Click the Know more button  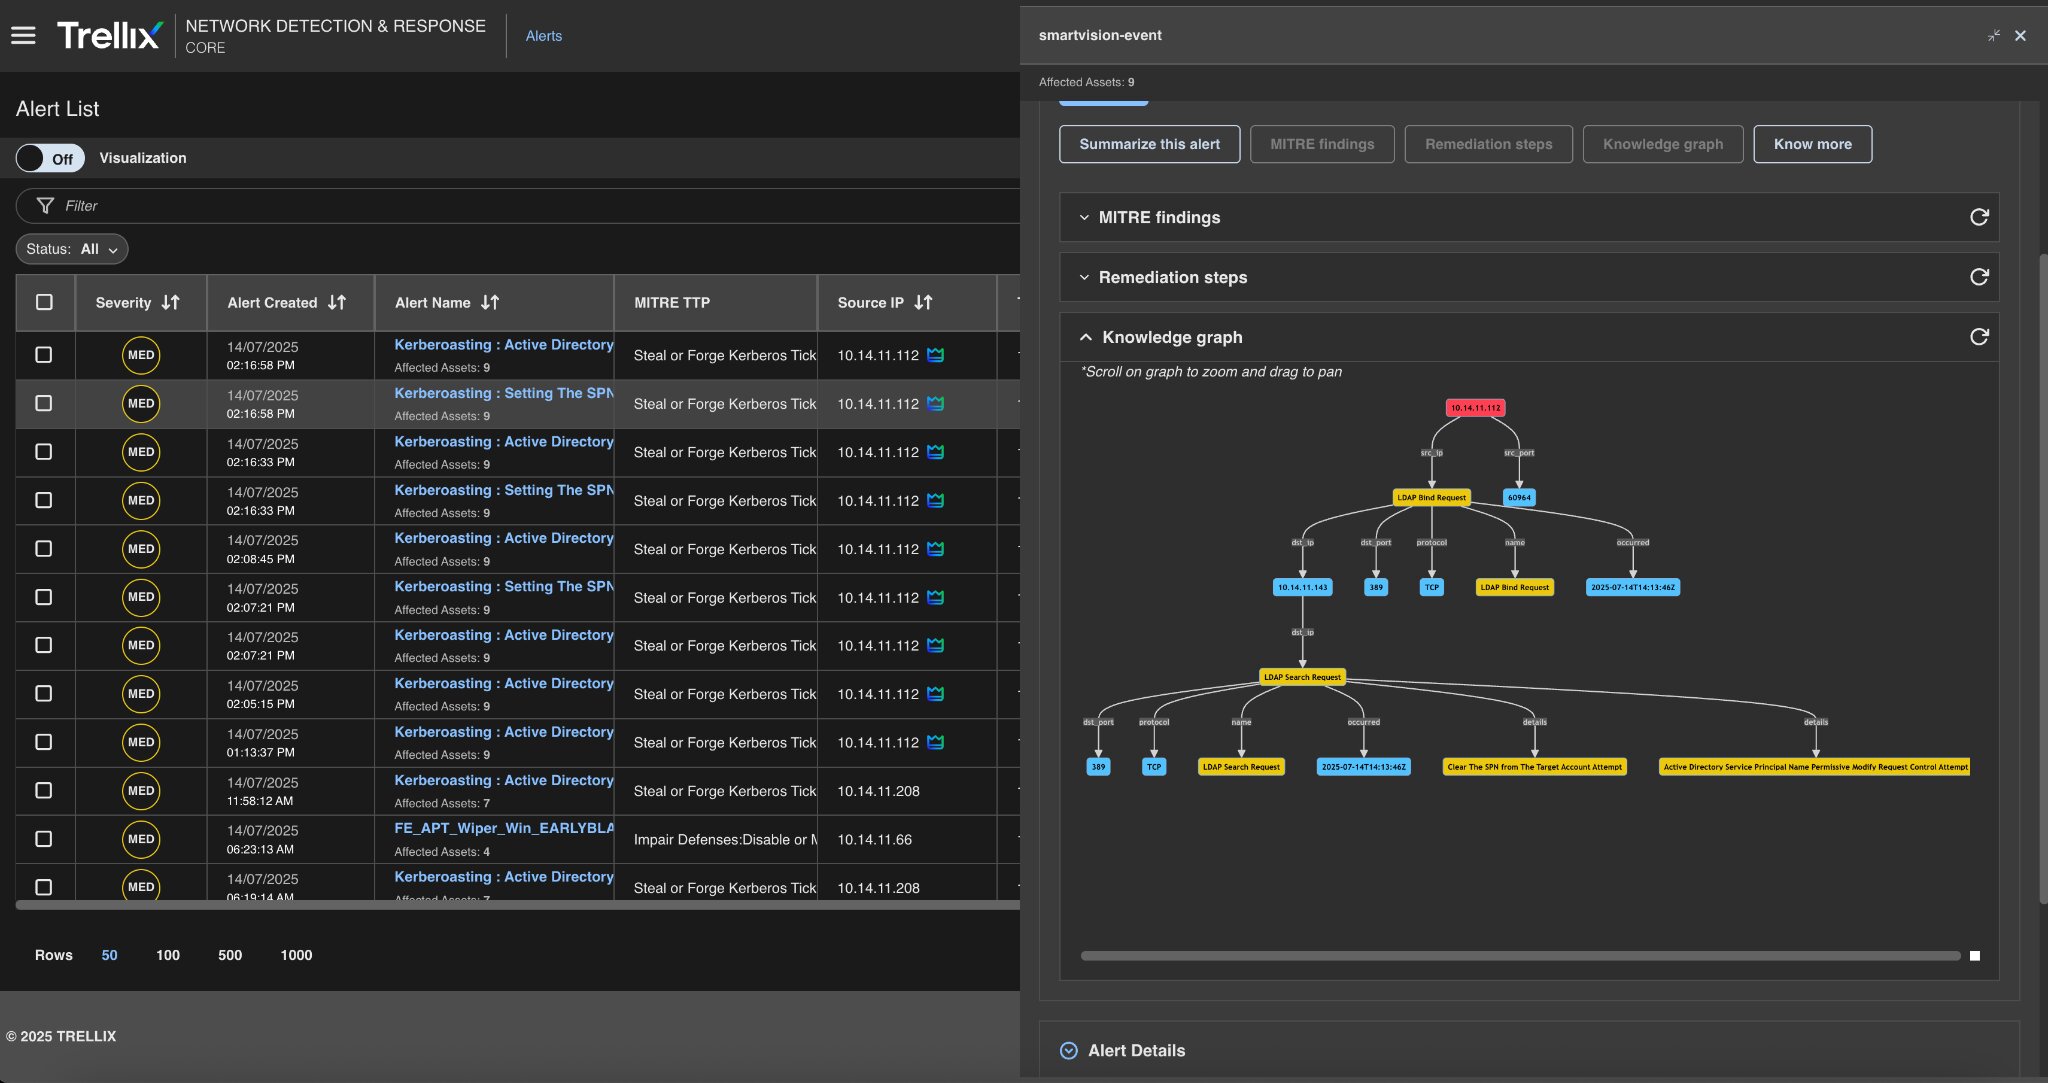pyautogui.click(x=1812, y=144)
